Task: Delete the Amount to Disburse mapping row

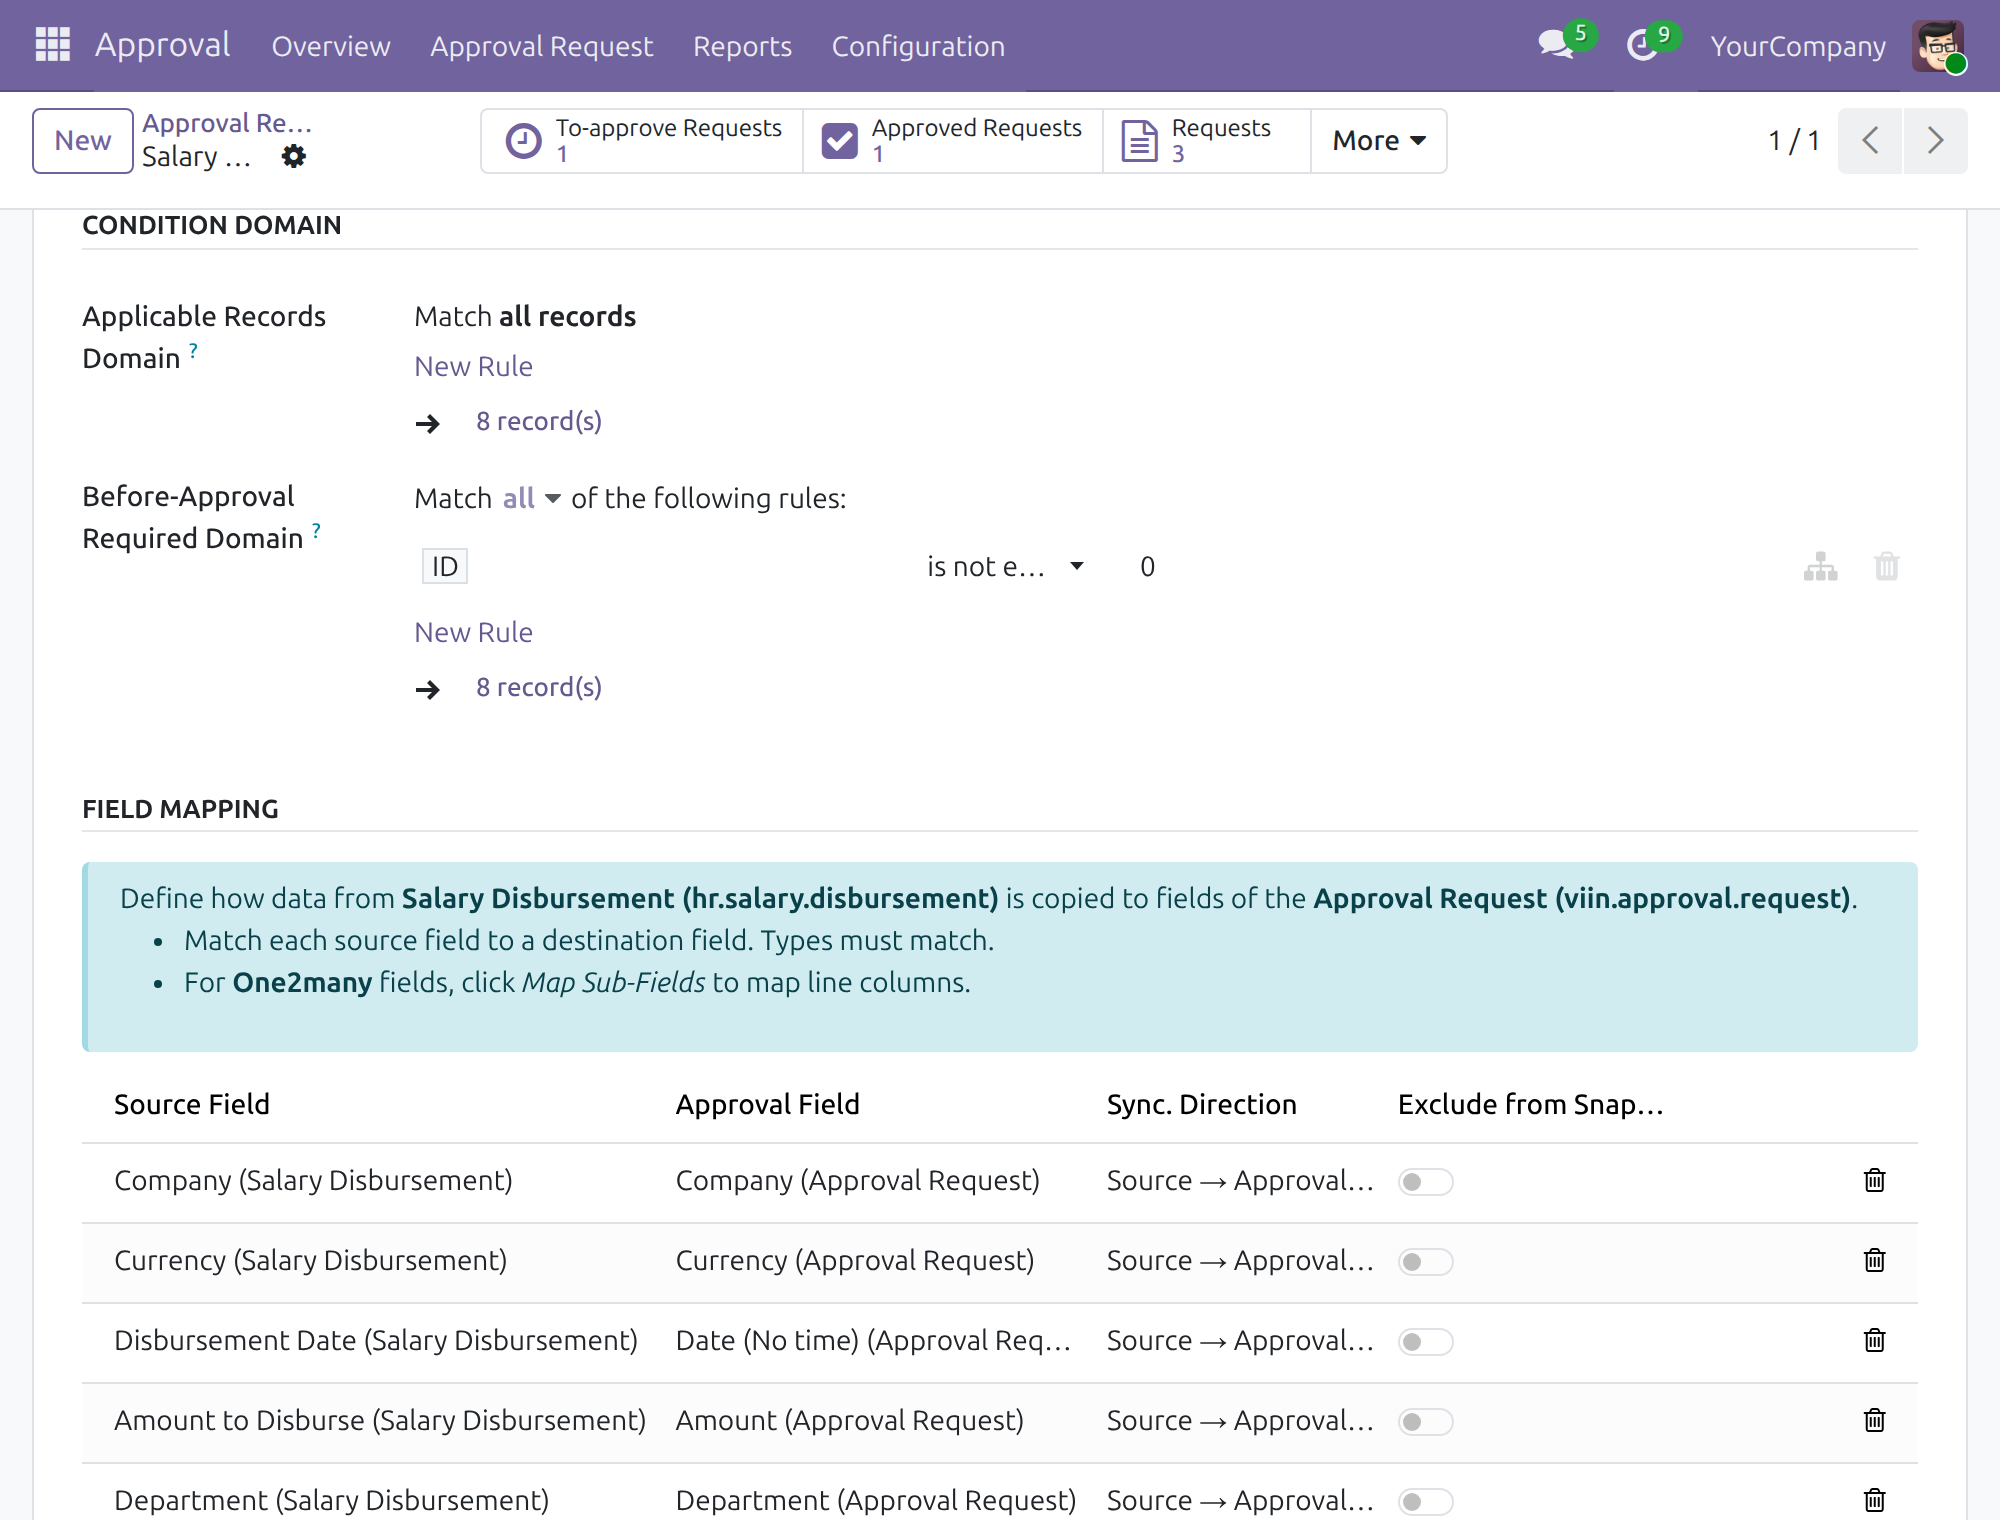Action: (x=1874, y=1421)
